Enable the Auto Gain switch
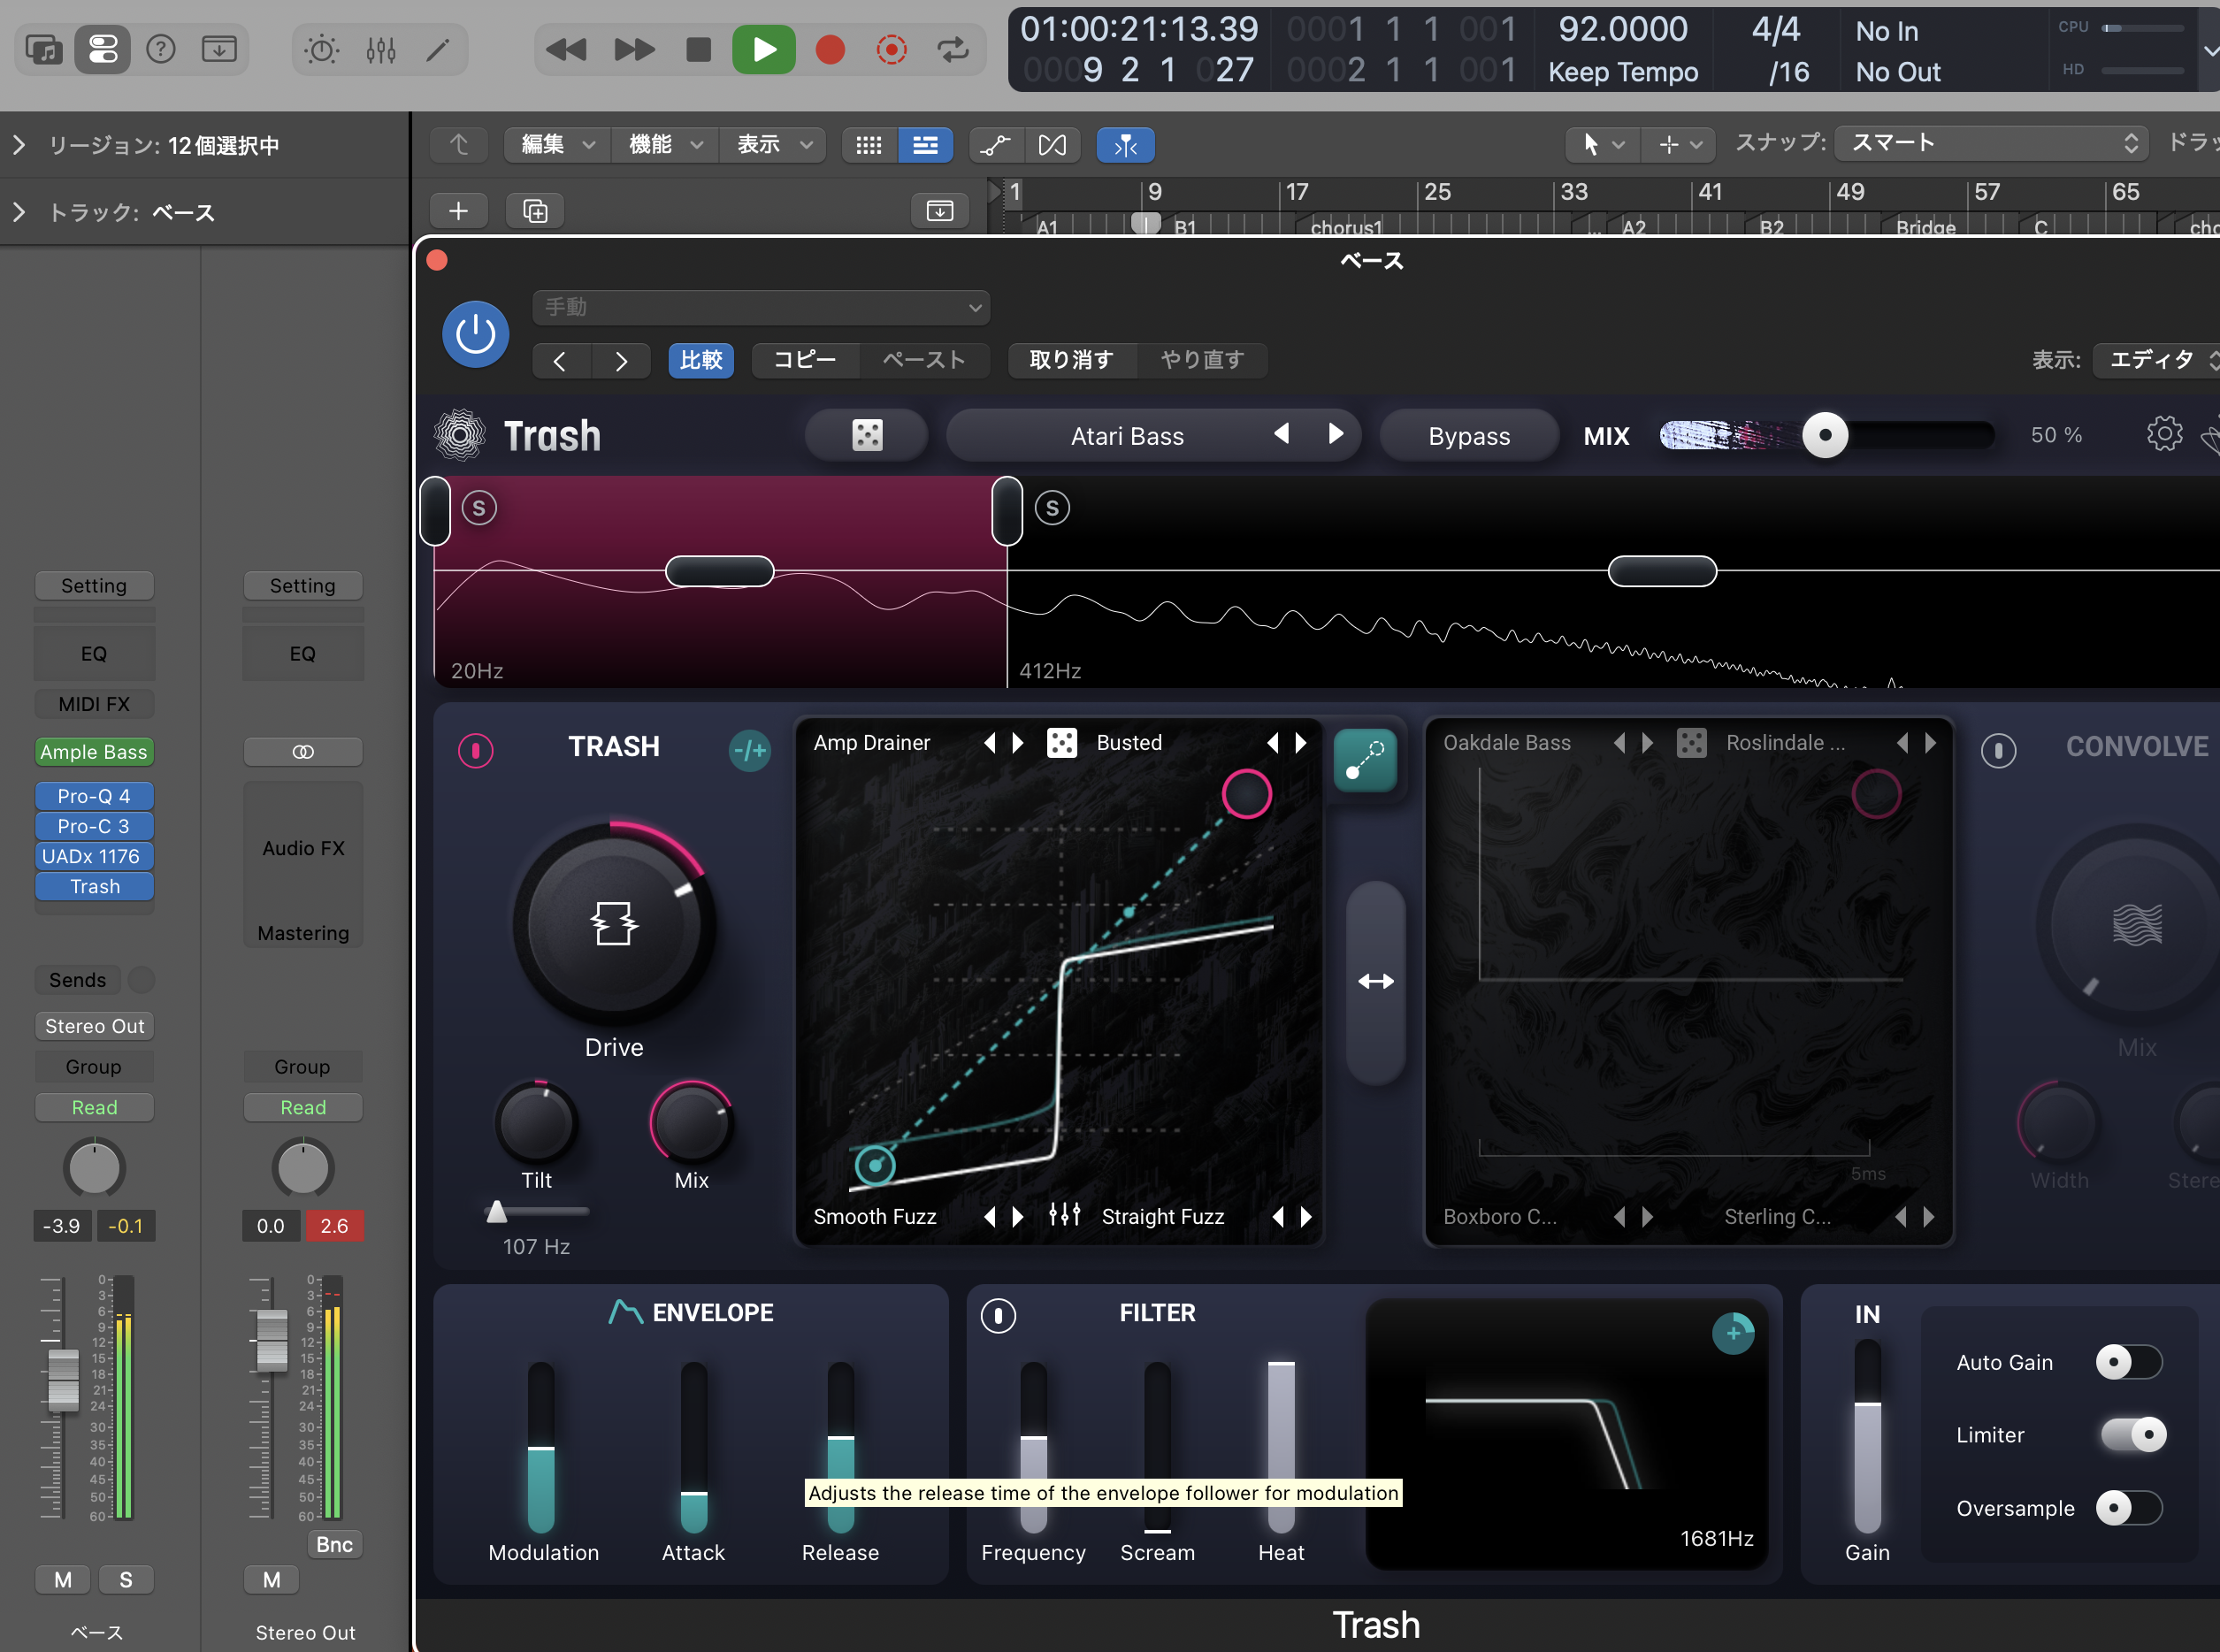 pyautogui.click(x=2129, y=1362)
